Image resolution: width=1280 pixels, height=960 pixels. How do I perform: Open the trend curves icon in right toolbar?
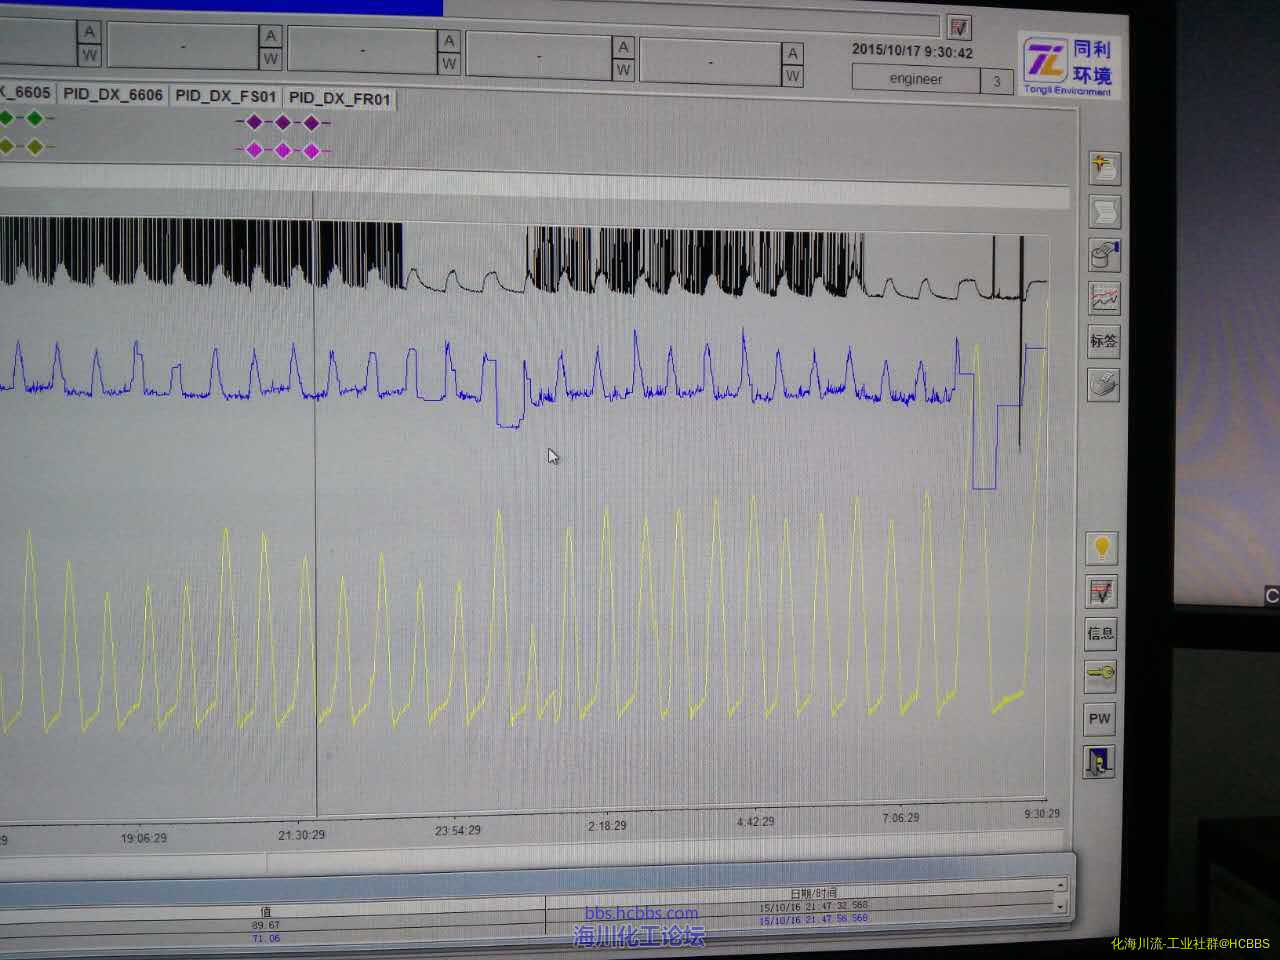pyautogui.click(x=1104, y=298)
